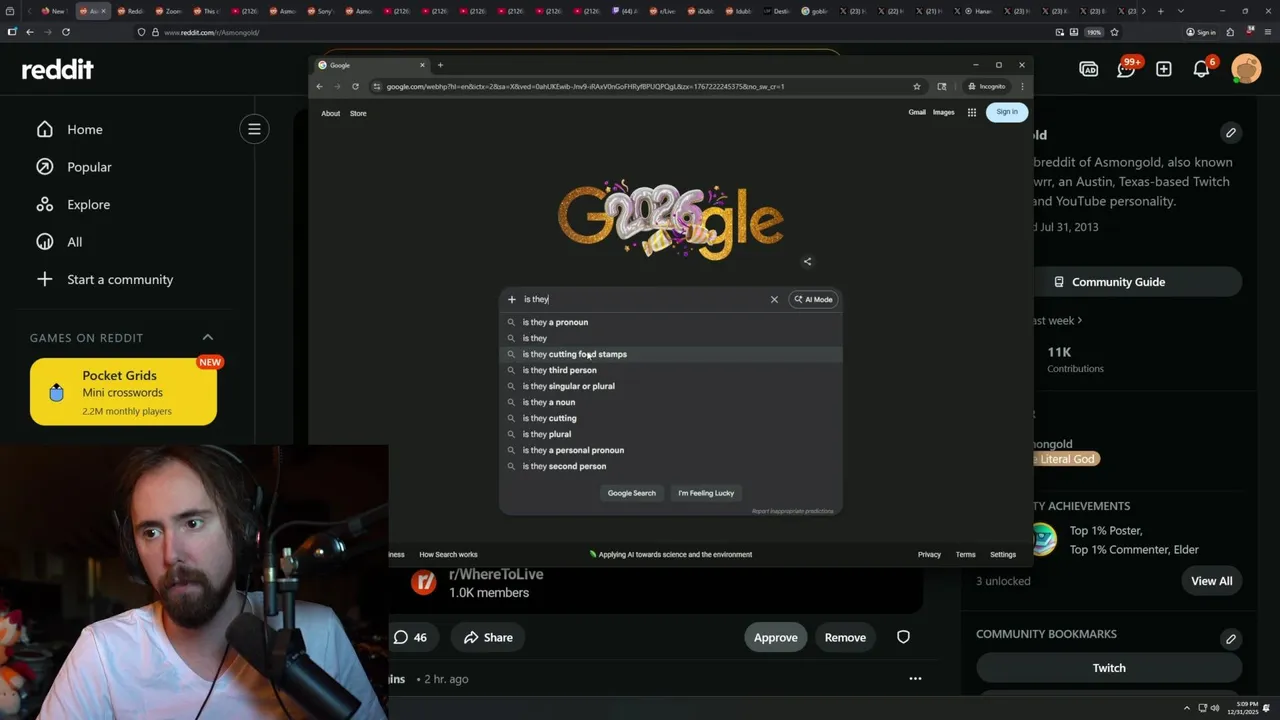Collapse the Reddit sidebar with hamburger button
Viewport: 1280px width, 720px height.
click(x=254, y=129)
